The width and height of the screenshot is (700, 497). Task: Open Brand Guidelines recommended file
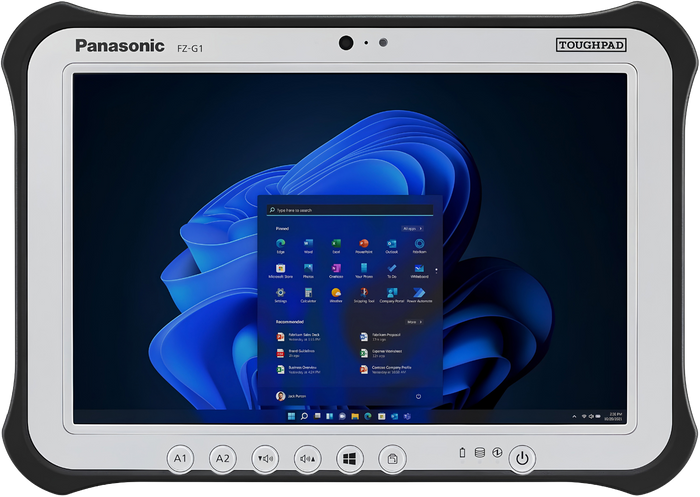296,353
